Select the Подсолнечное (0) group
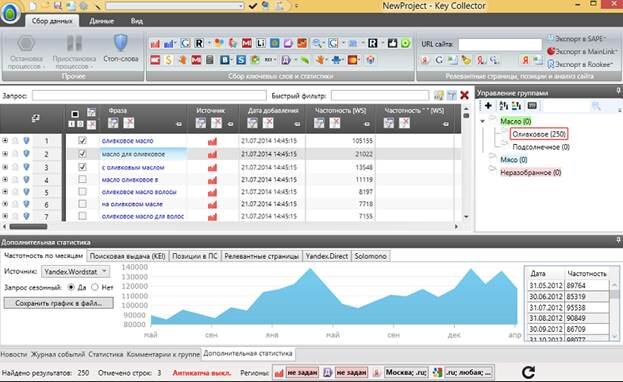This screenshot has height=382, width=623. (541, 147)
